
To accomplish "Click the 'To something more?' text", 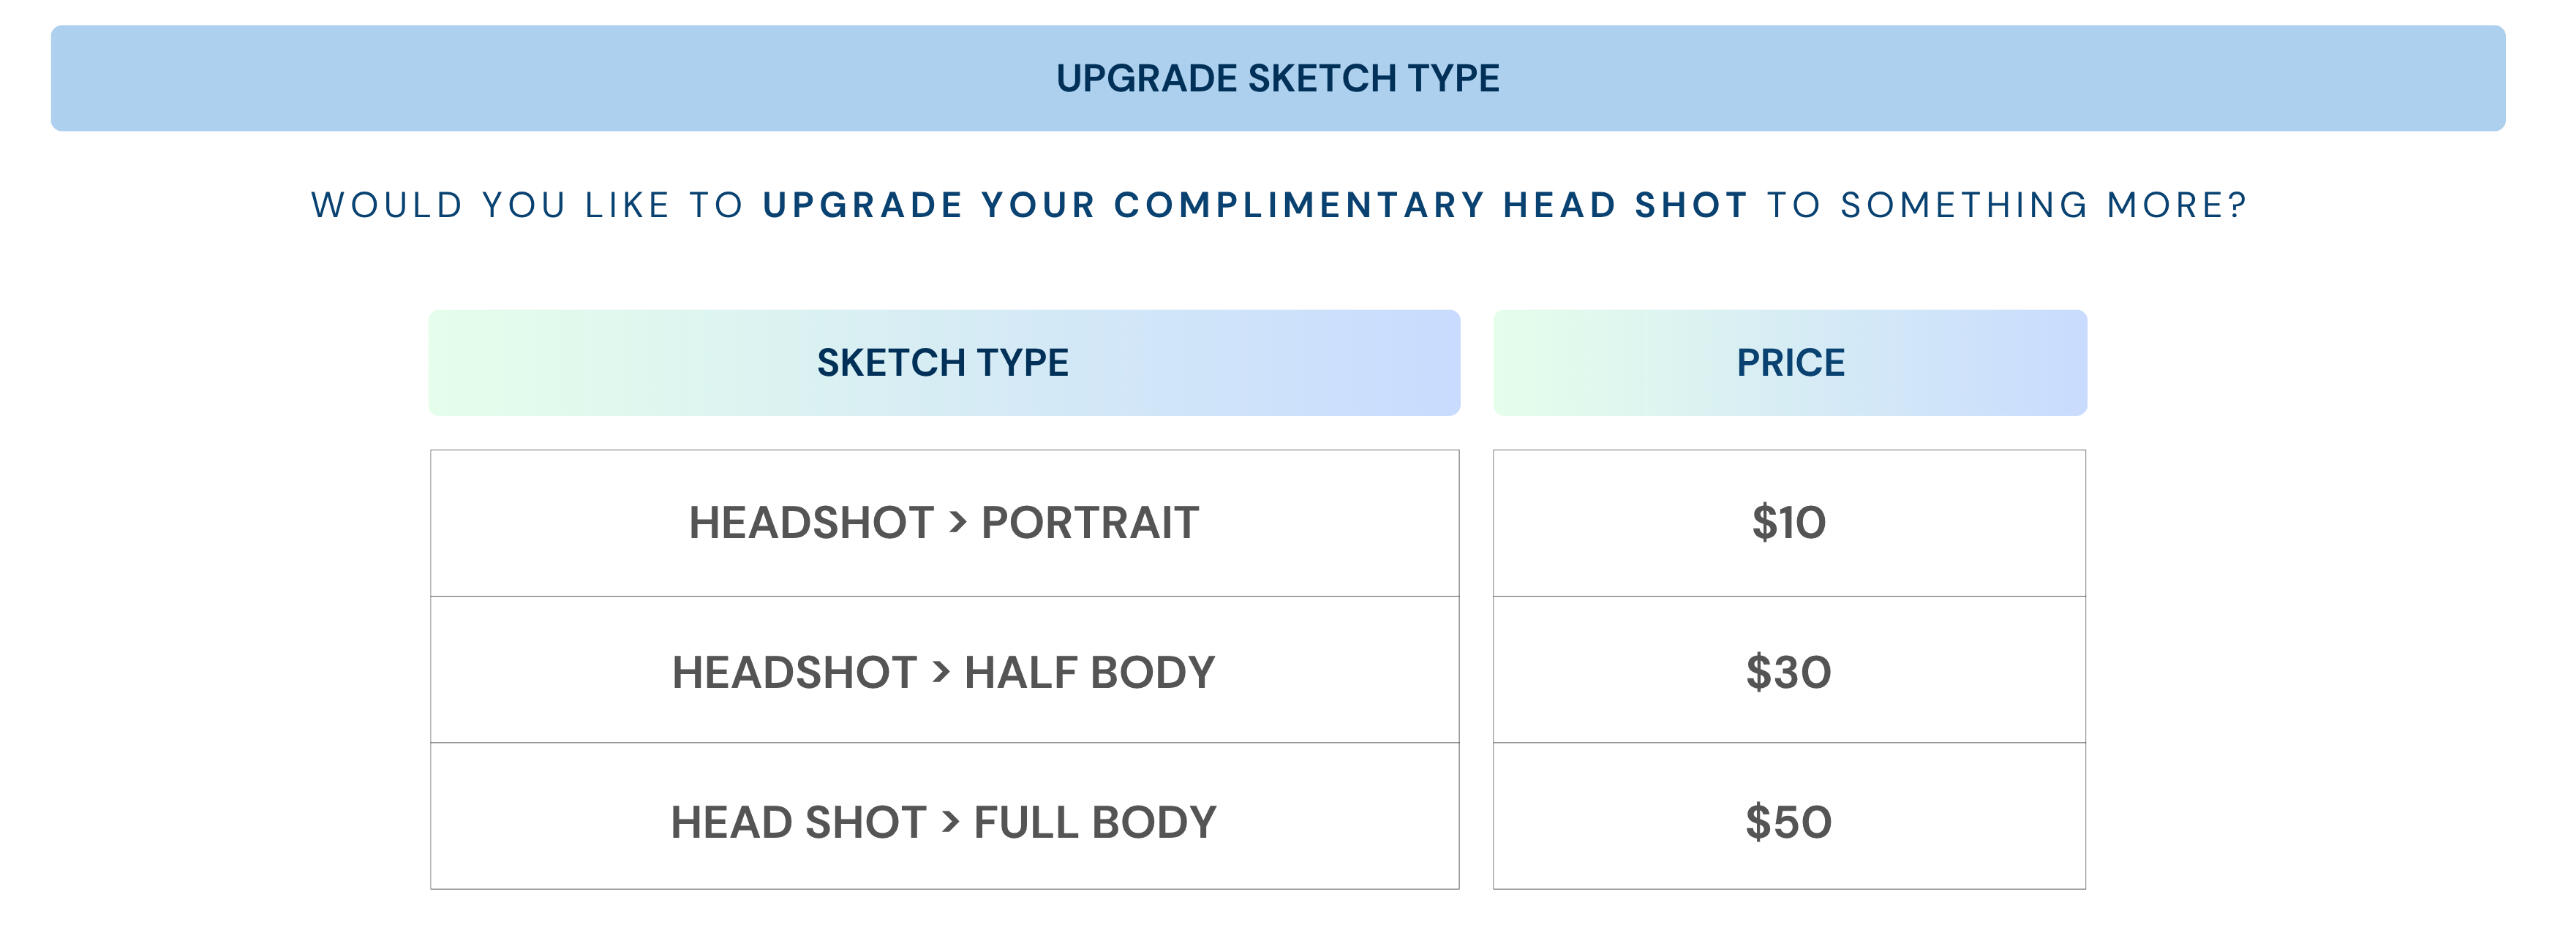I will (x=2007, y=205).
